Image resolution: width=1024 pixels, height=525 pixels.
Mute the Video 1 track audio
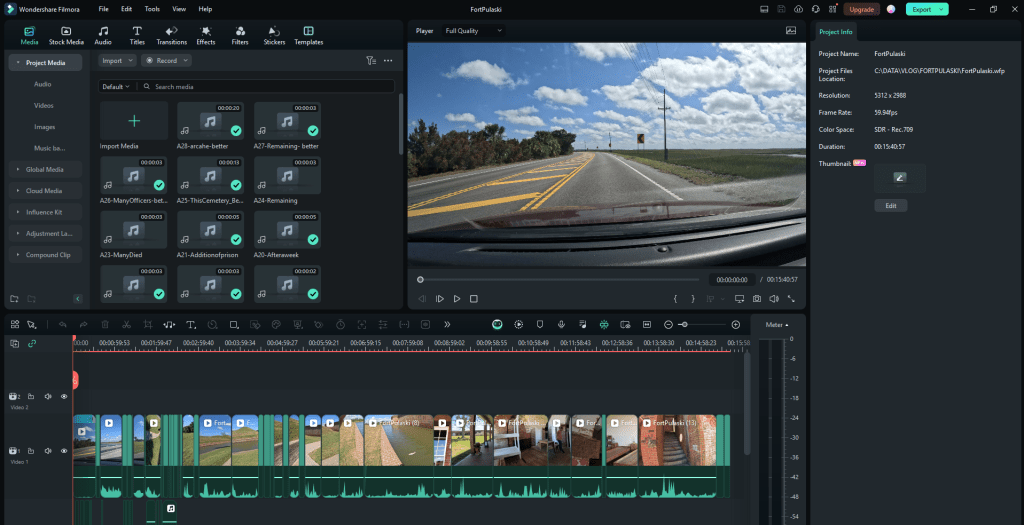(x=48, y=451)
